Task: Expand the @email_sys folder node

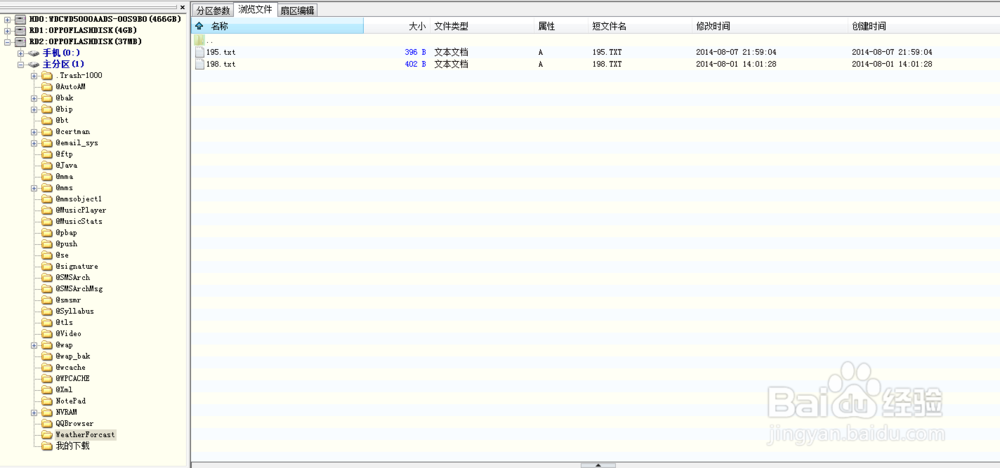Action: click(34, 143)
